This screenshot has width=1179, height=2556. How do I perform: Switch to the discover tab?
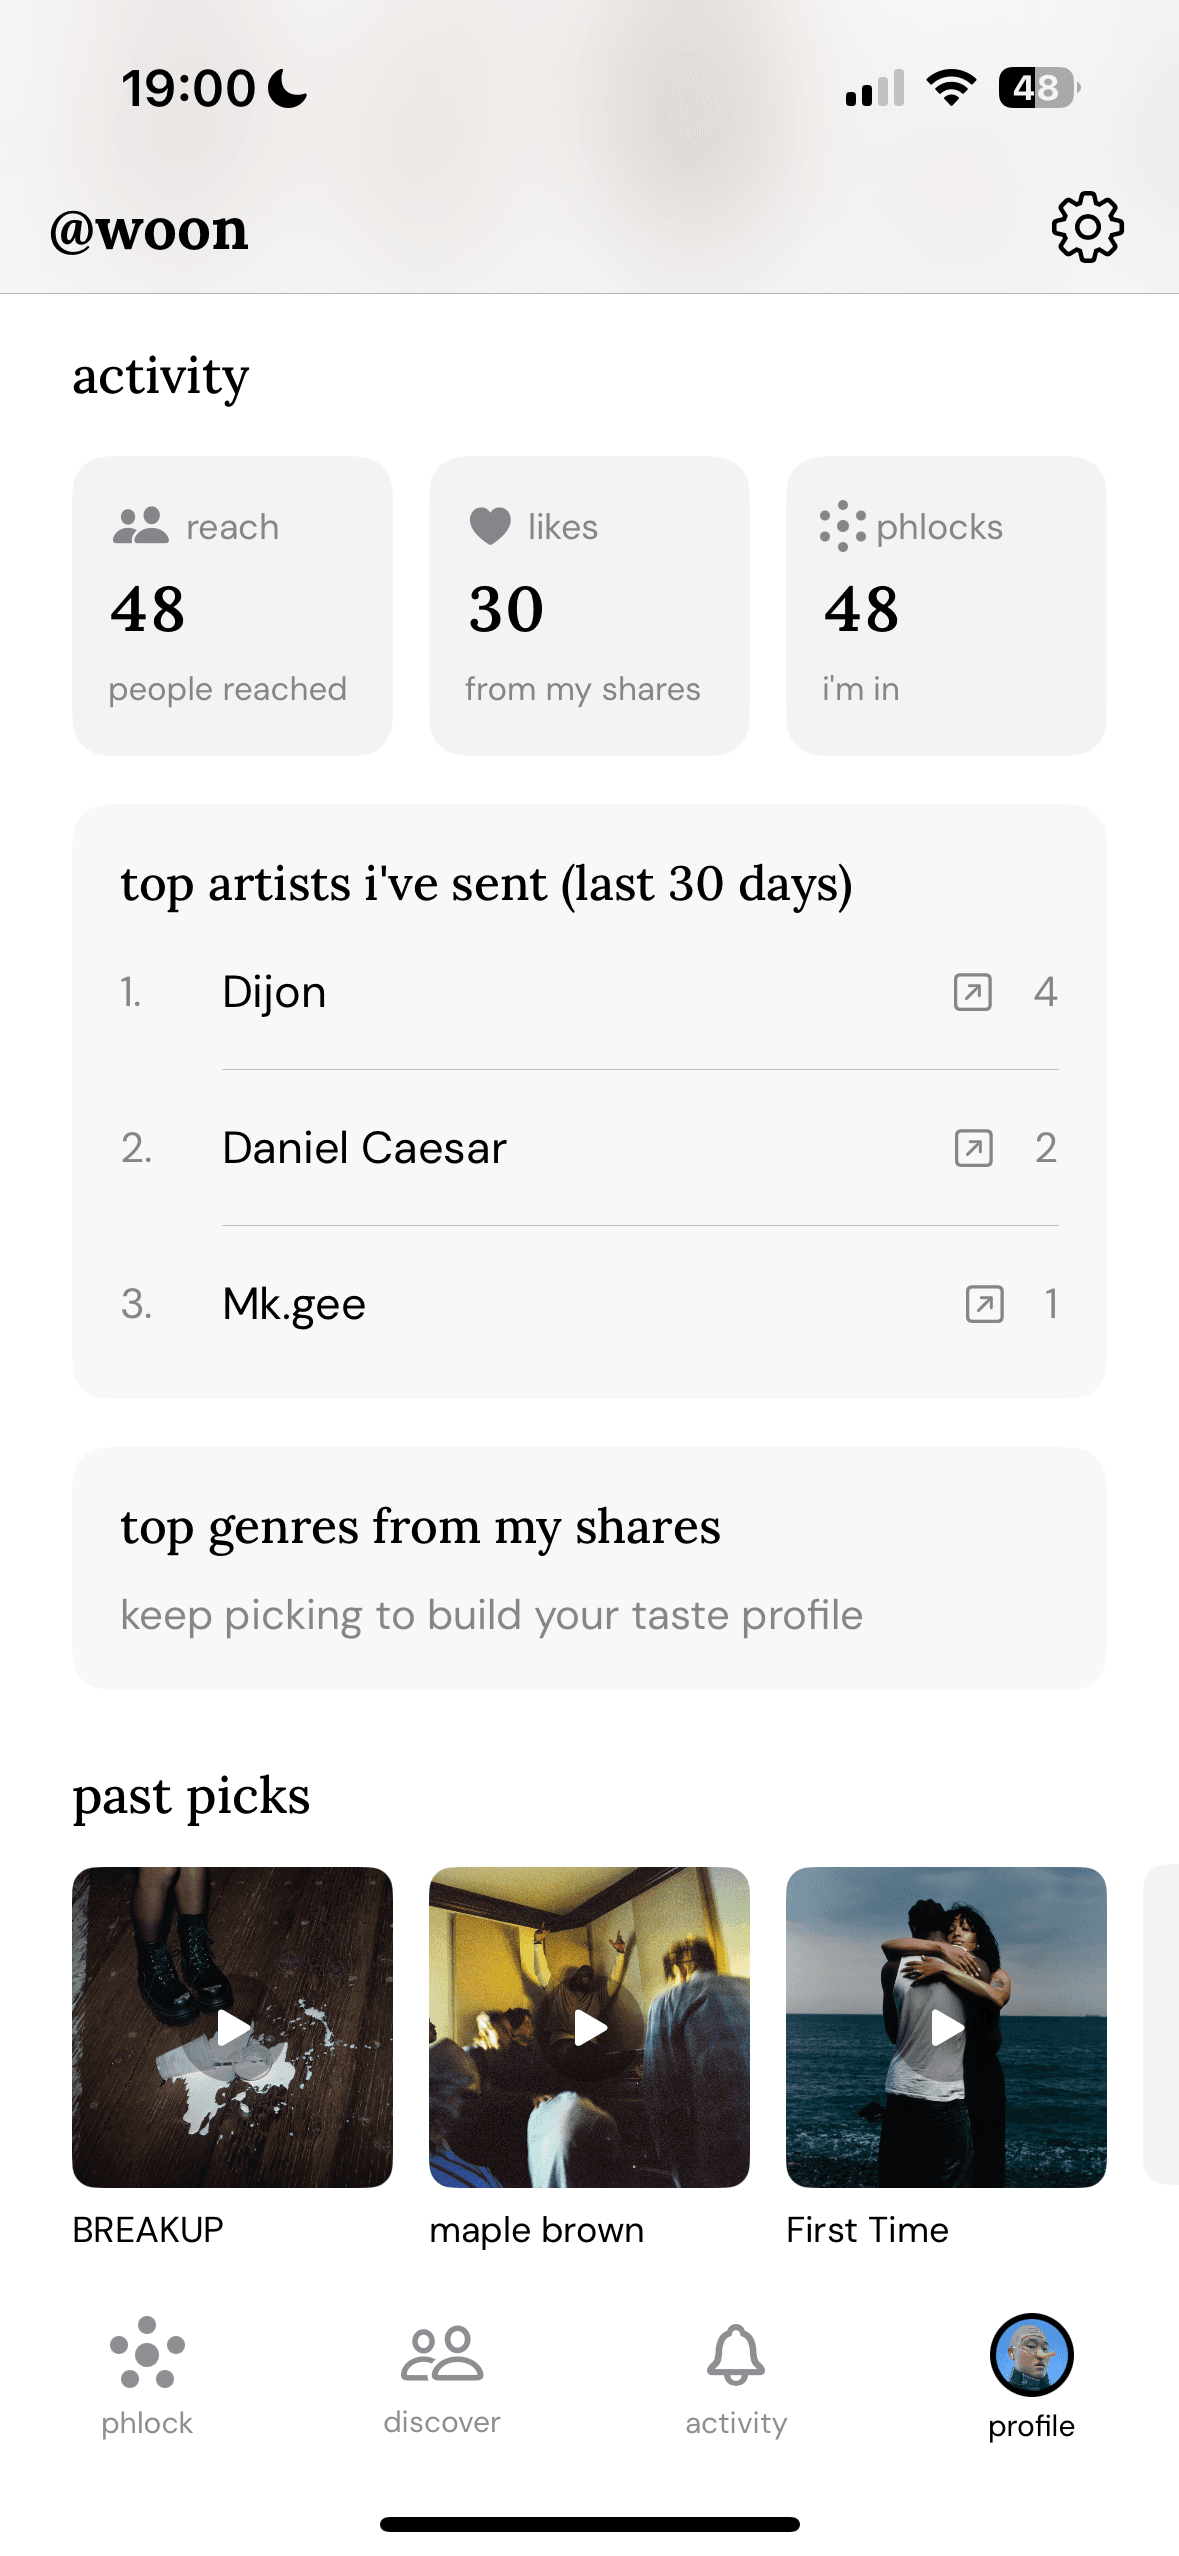[x=442, y=2376]
